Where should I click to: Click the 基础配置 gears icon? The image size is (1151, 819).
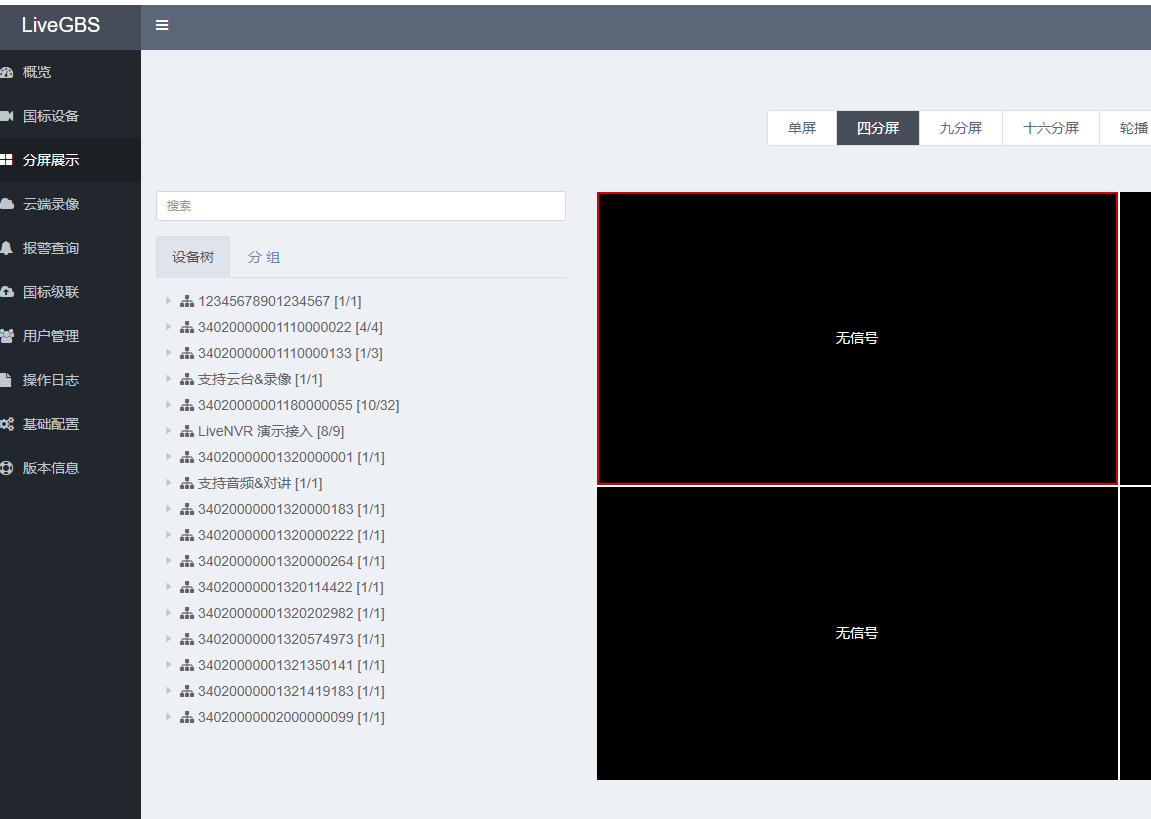tap(6, 424)
